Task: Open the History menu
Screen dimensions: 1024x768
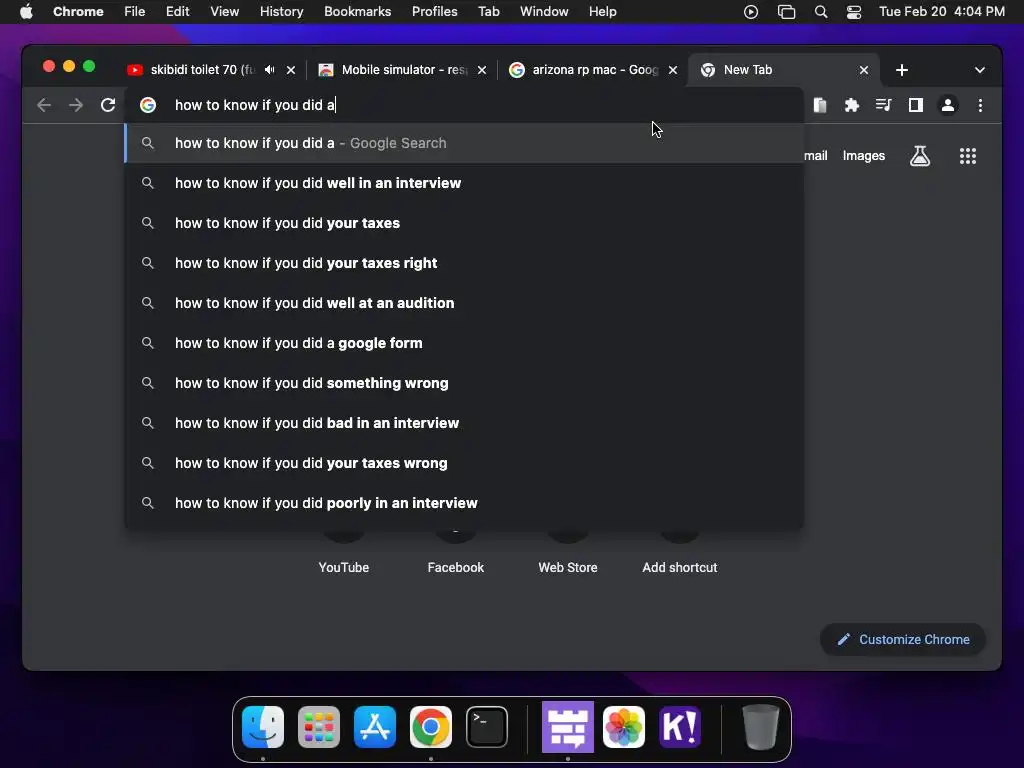Action: click(x=281, y=12)
